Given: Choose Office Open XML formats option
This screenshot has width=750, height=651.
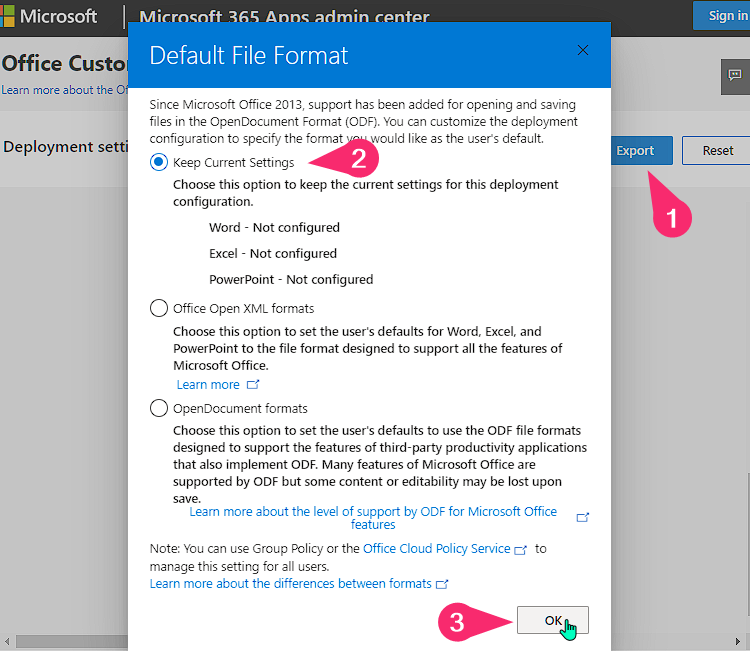Looking at the screenshot, I should click(x=159, y=308).
